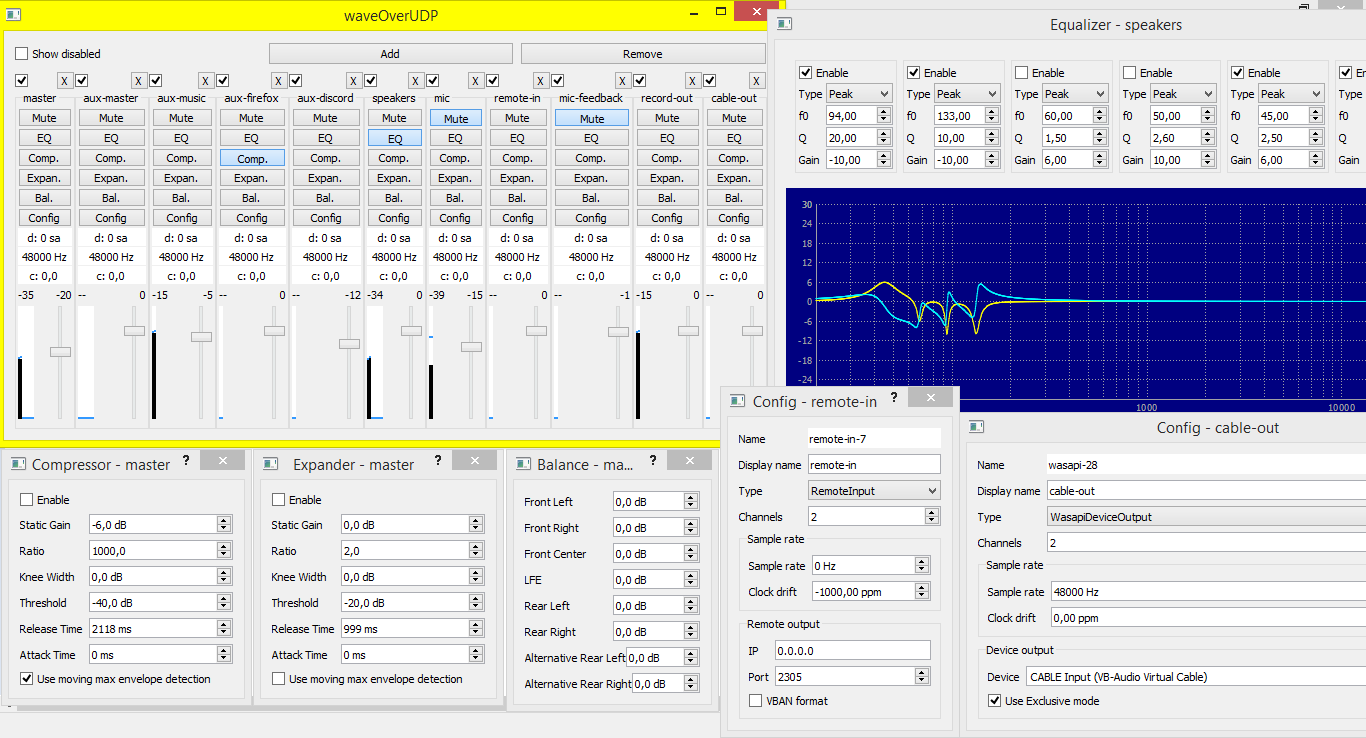Click compressor Threshold field -40,0 dB

[151, 603]
